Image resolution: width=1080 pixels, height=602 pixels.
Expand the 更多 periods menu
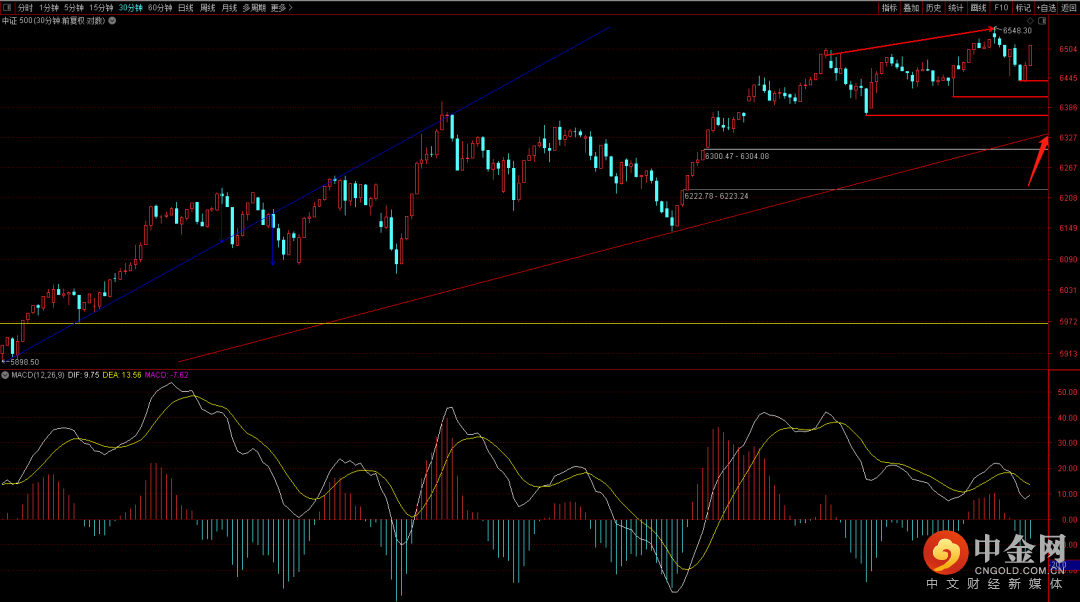[282, 8]
